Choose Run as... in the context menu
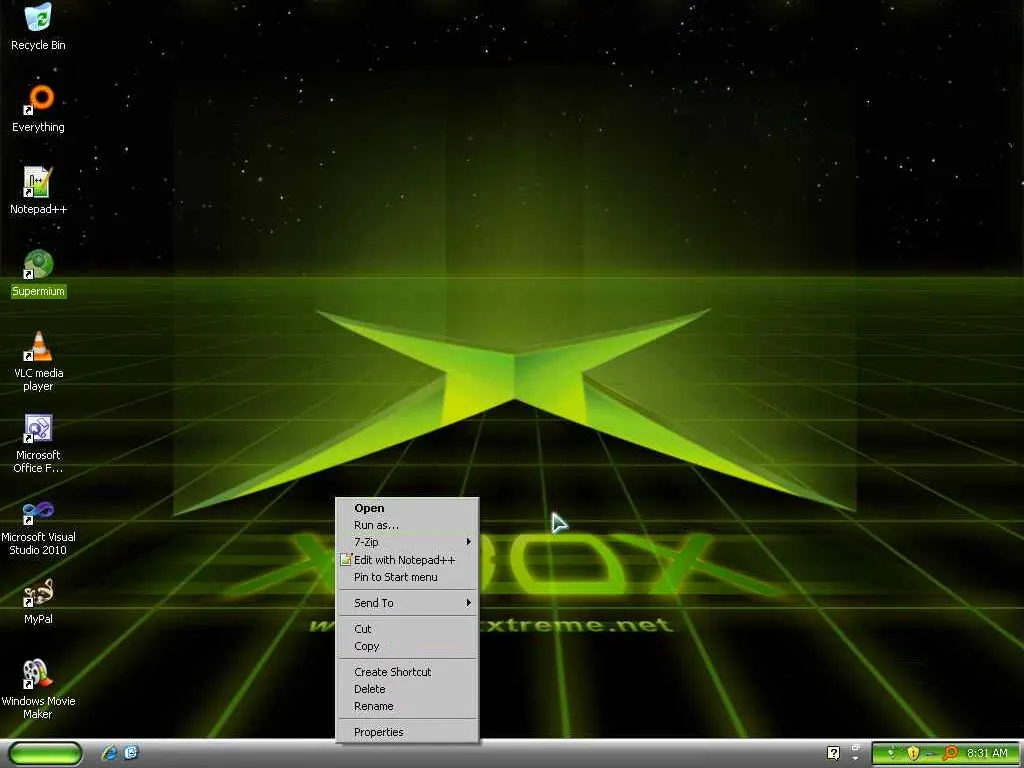 point(407,525)
